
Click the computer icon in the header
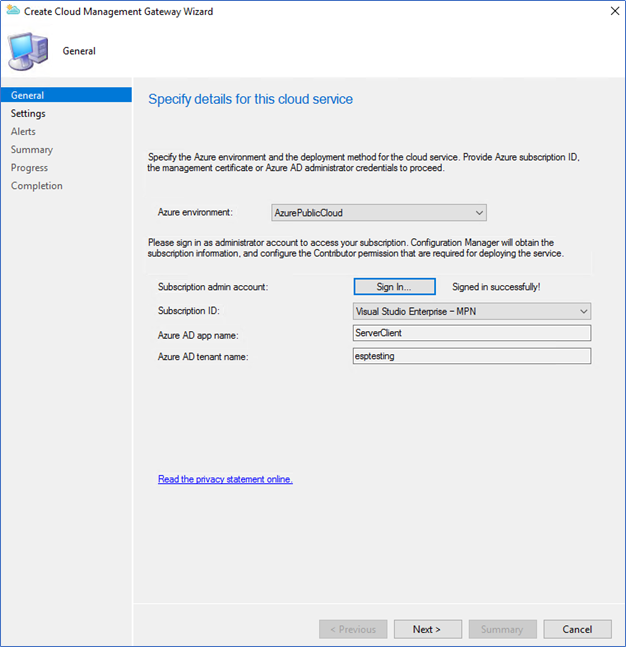(28, 51)
